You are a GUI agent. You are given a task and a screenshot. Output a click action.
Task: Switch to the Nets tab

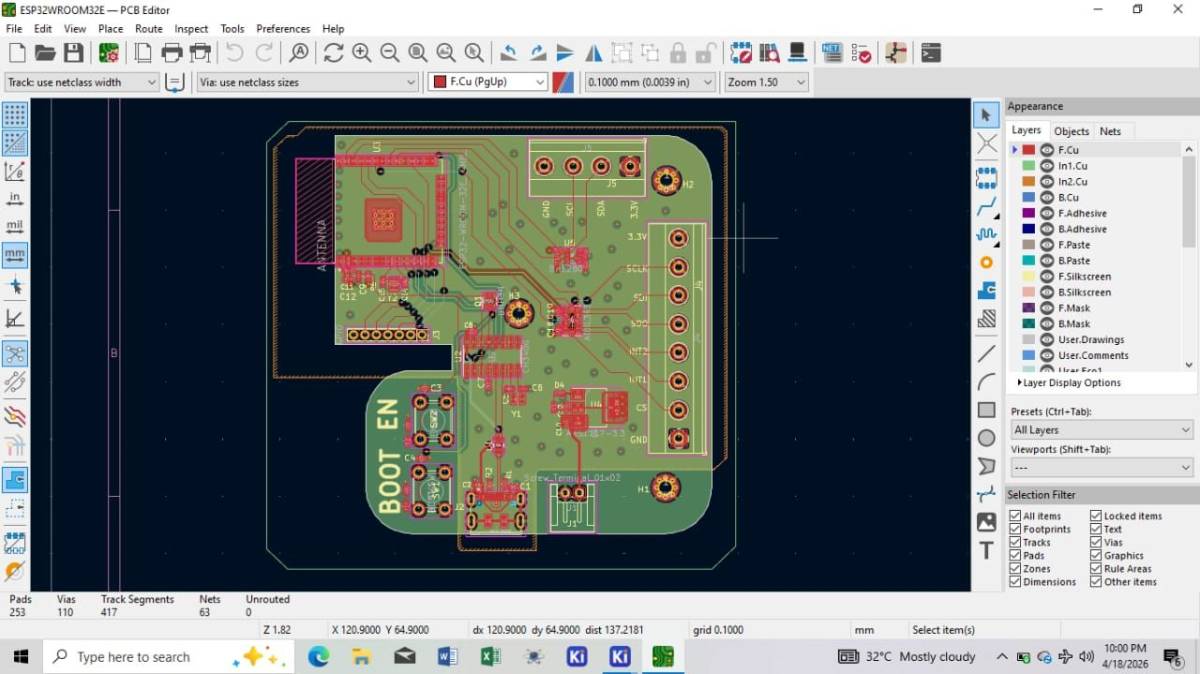click(x=1110, y=131)
